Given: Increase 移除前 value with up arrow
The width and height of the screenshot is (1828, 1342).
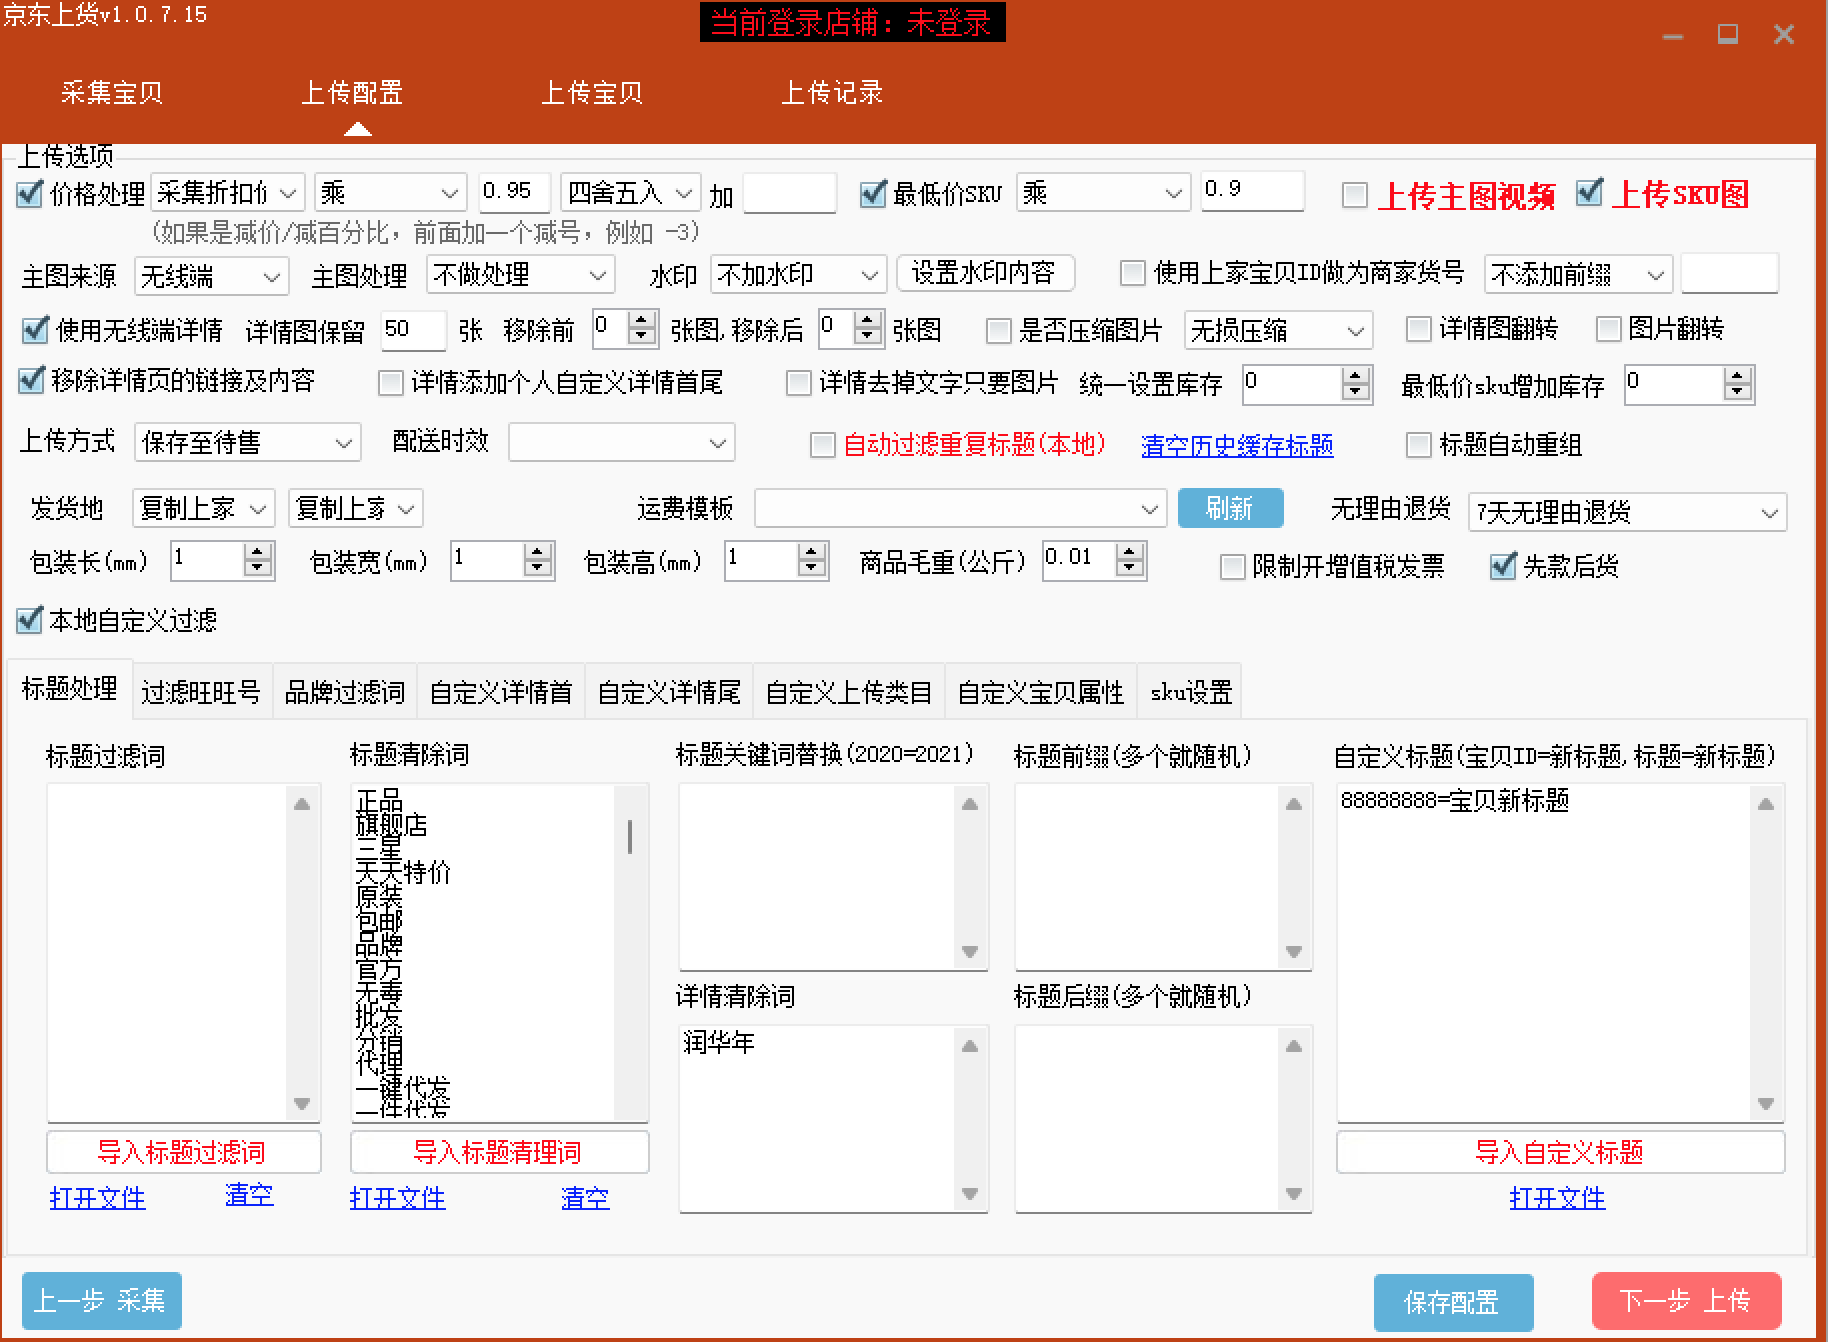Looking at the screenshot, I should click(x=643, y=320).
